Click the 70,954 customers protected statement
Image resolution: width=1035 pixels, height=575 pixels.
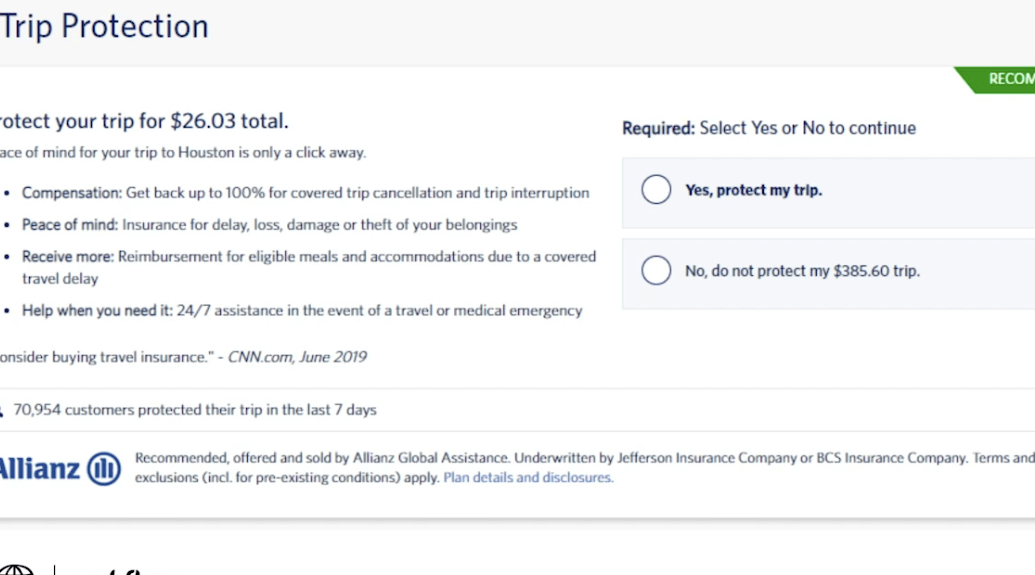(195, 410)
